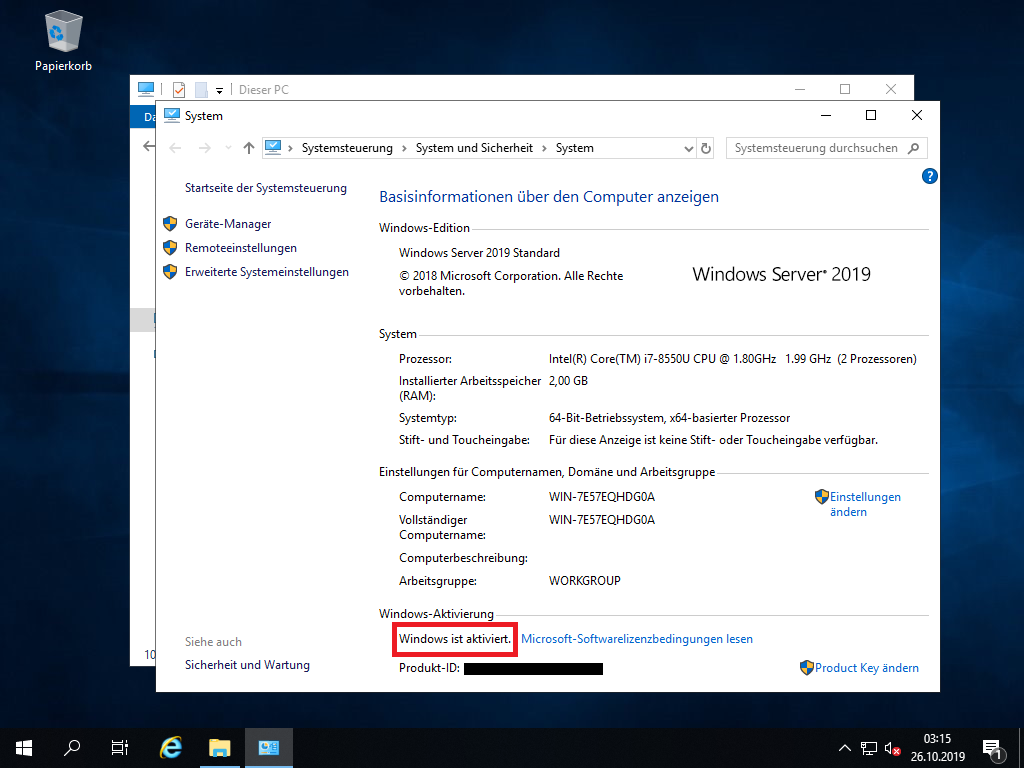Open Task View on the taskbar

120,747
